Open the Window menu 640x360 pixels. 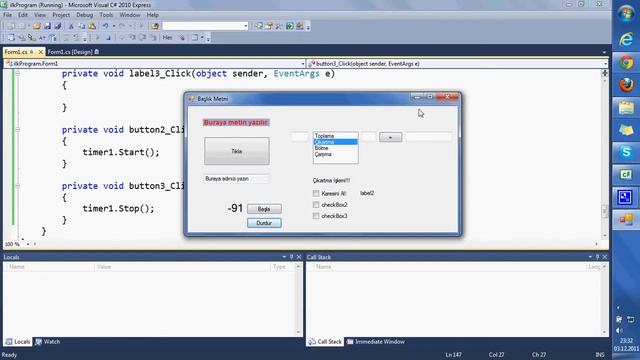pyautogui.click(x=130, y=15)
